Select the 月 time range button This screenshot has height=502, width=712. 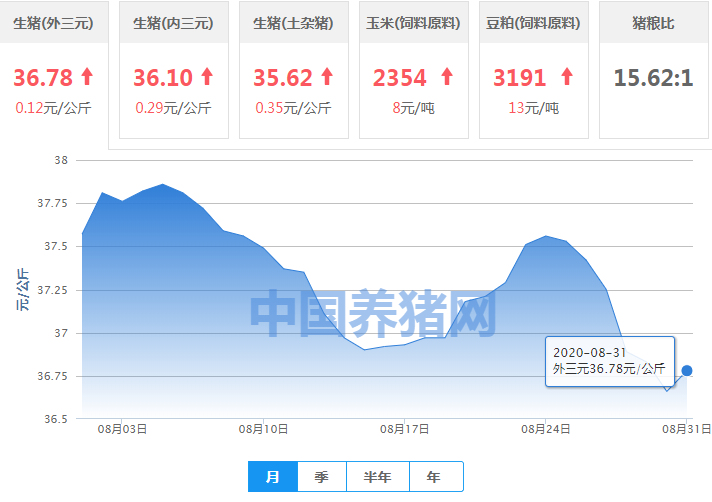click(x=273, y=477)
